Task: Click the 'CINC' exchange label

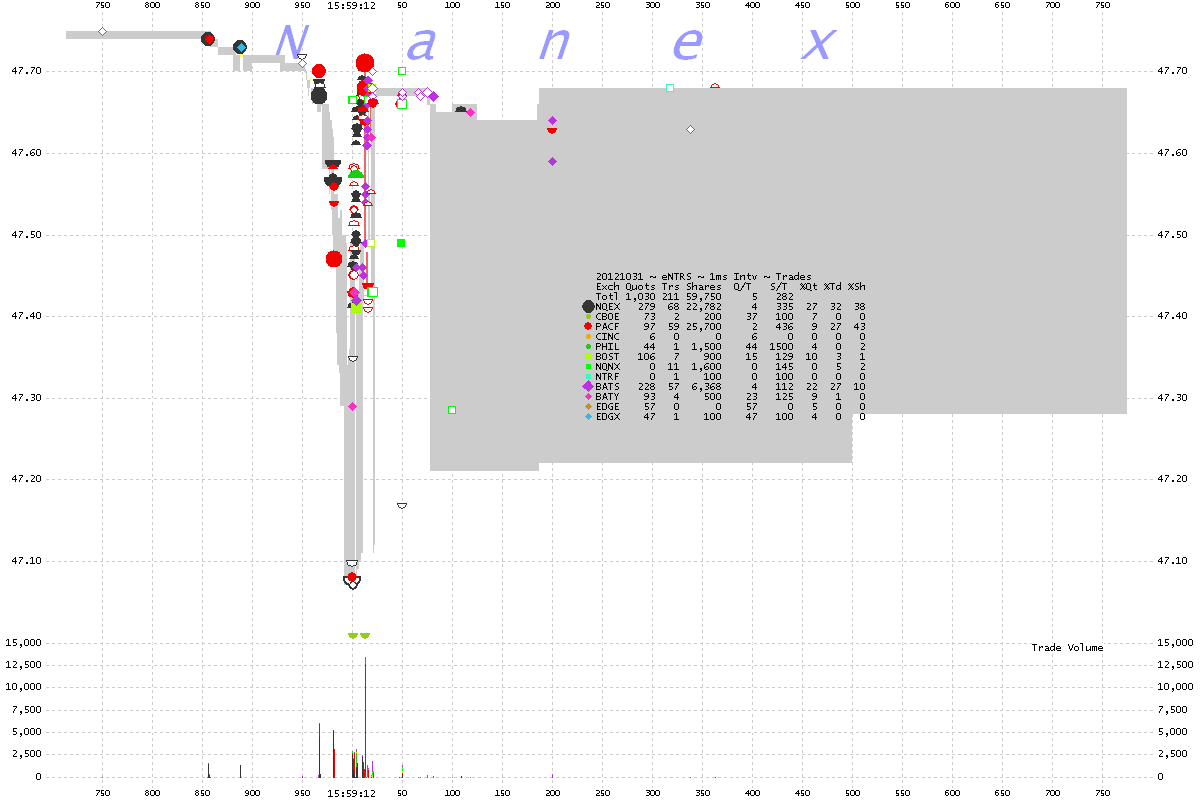Action: [x=608, y=336]
